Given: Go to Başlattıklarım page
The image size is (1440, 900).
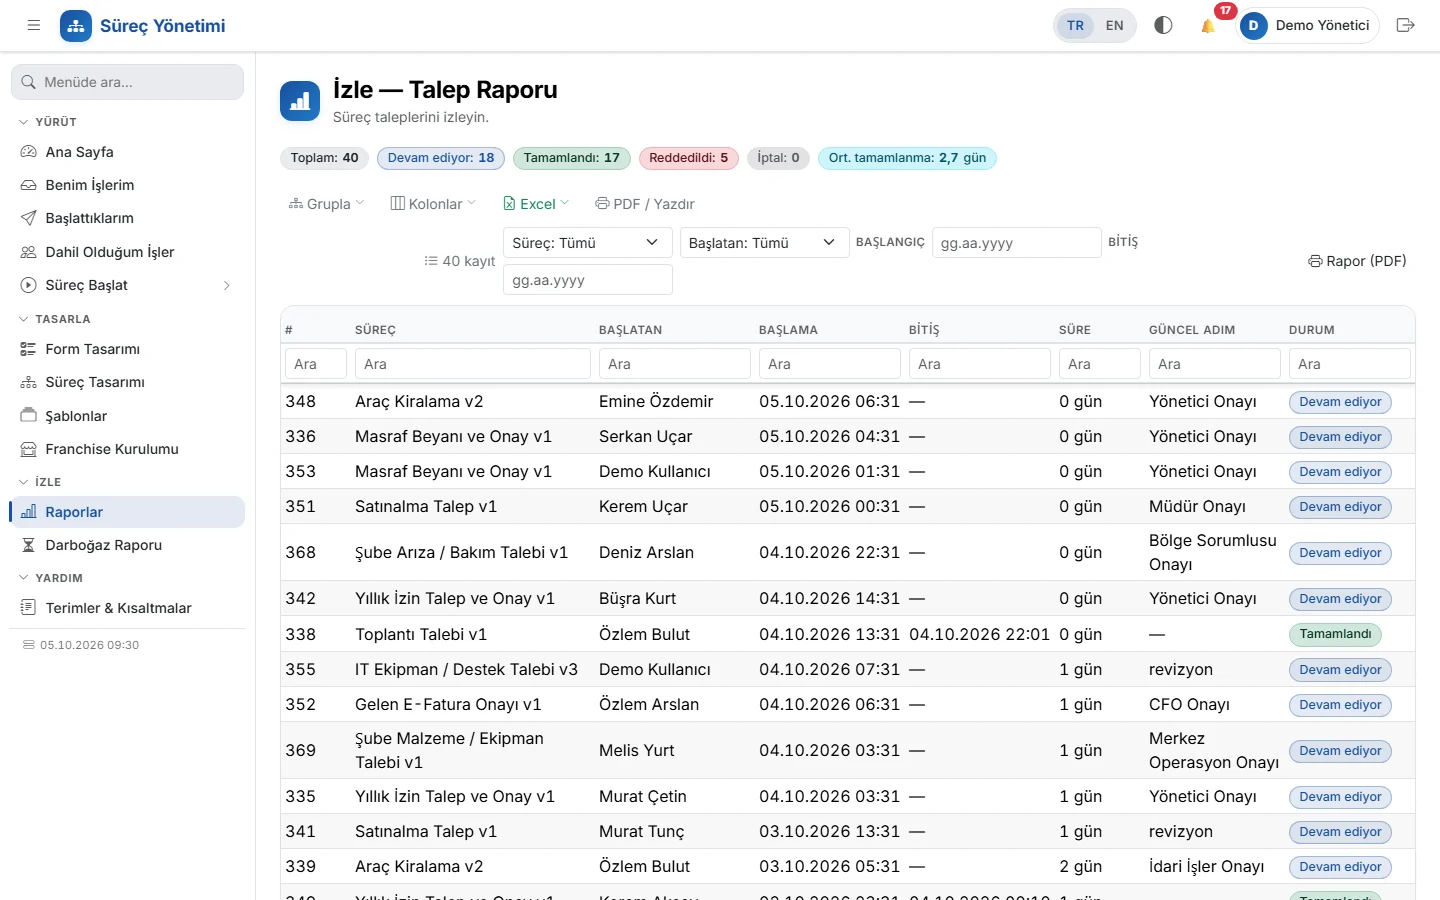Looking at the screenshot, I should tap(127, 218).
